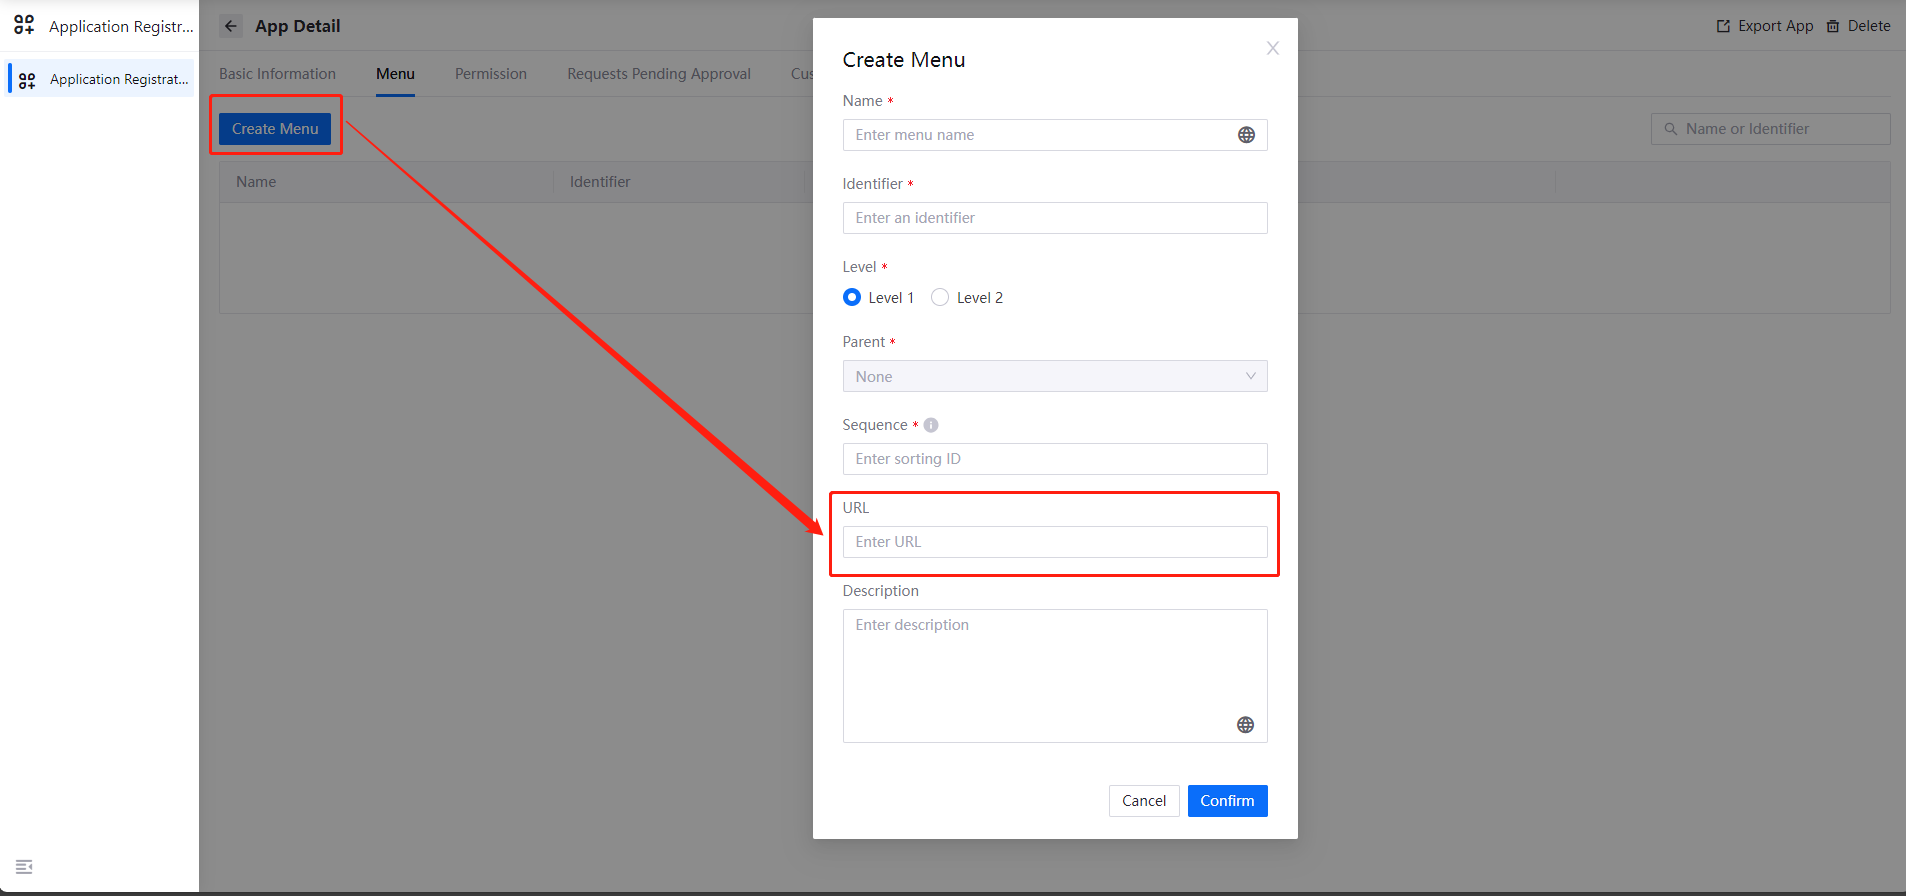This screenshot has height=896, width=1906.
Task: Click the Enter sorting ID field
Action: [1054, 459]
